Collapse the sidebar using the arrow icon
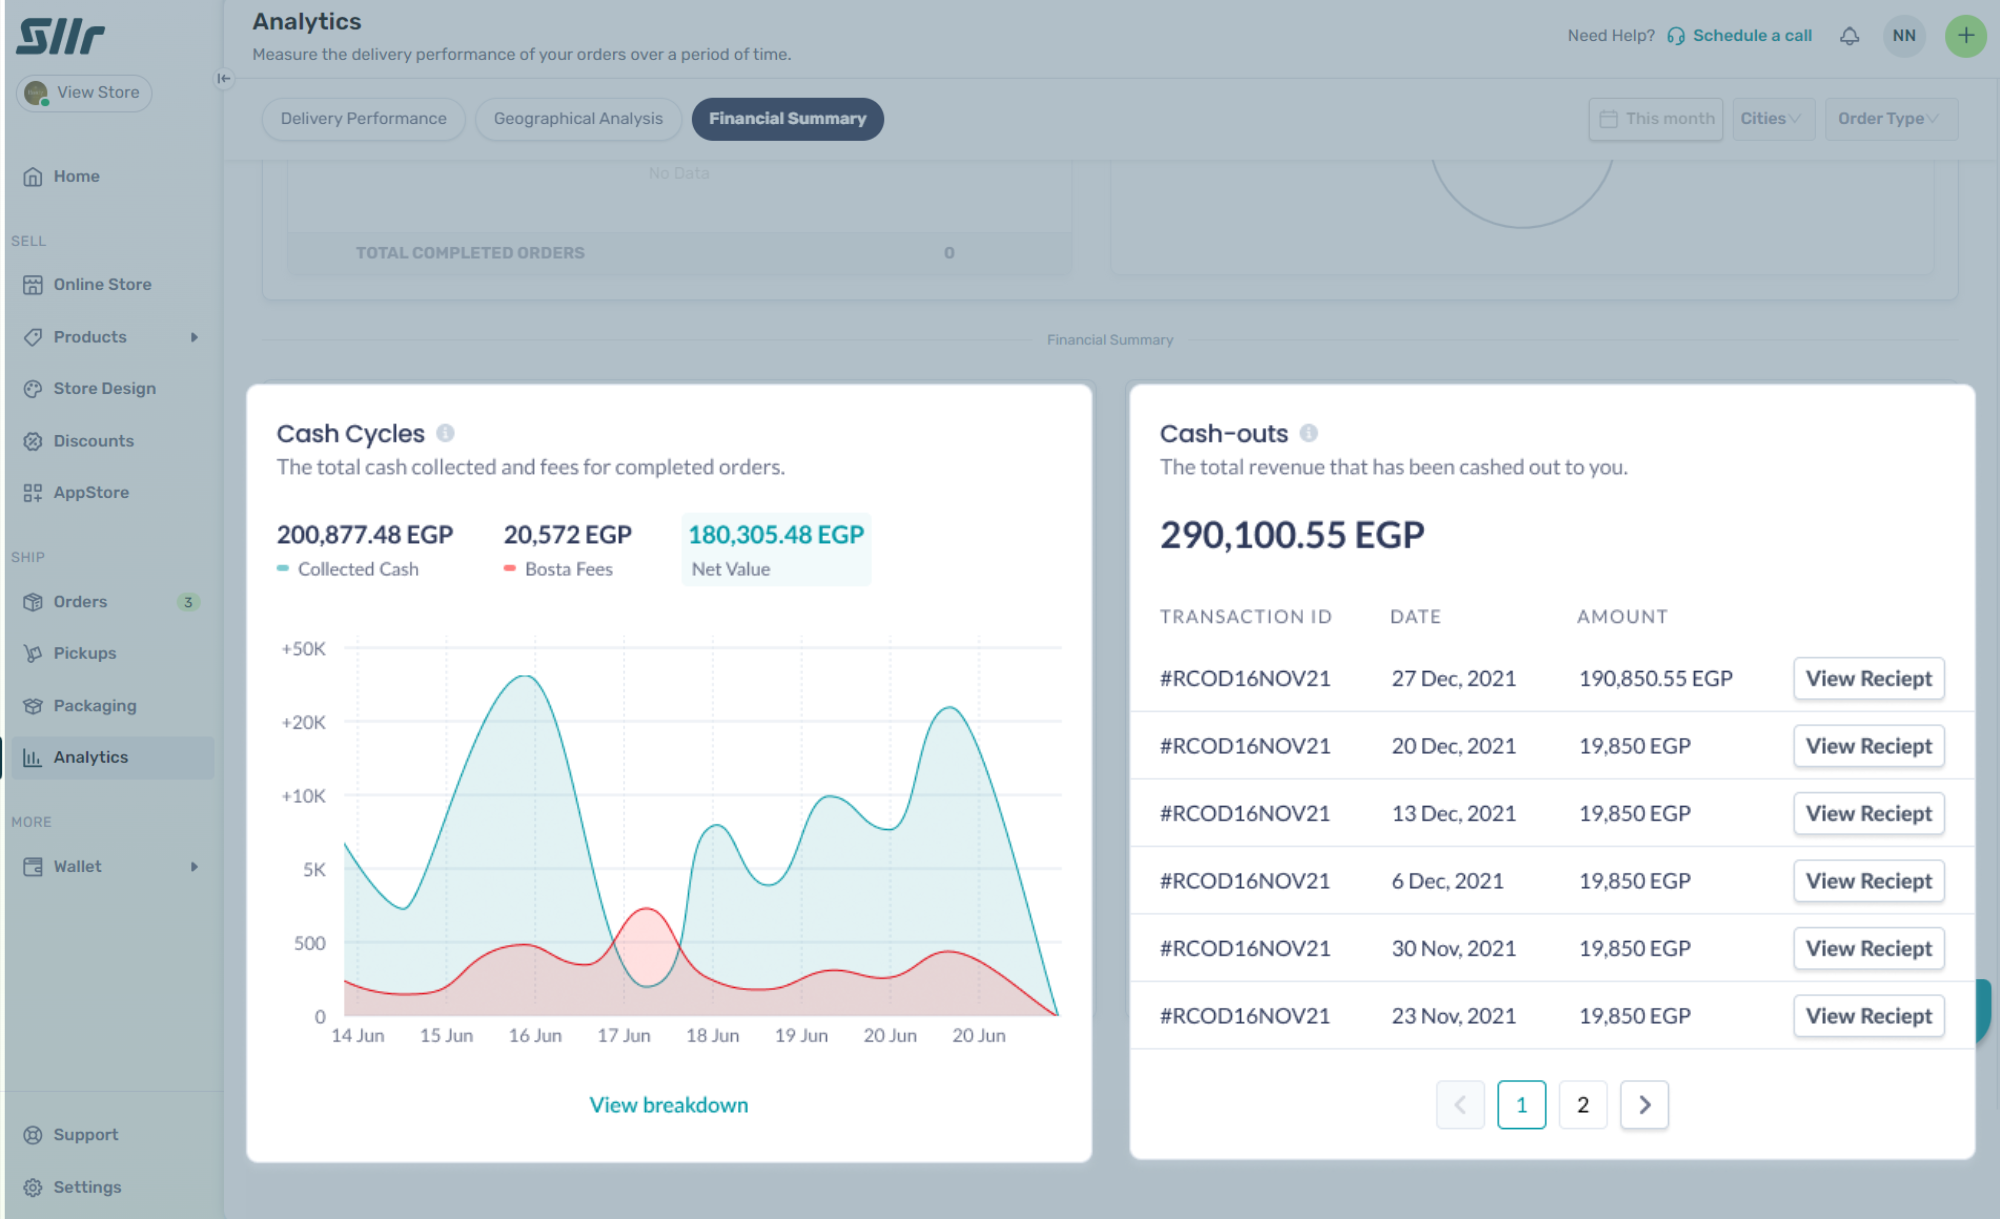The height and width of the screenshot is (1219, 2000). coord(224,78)
